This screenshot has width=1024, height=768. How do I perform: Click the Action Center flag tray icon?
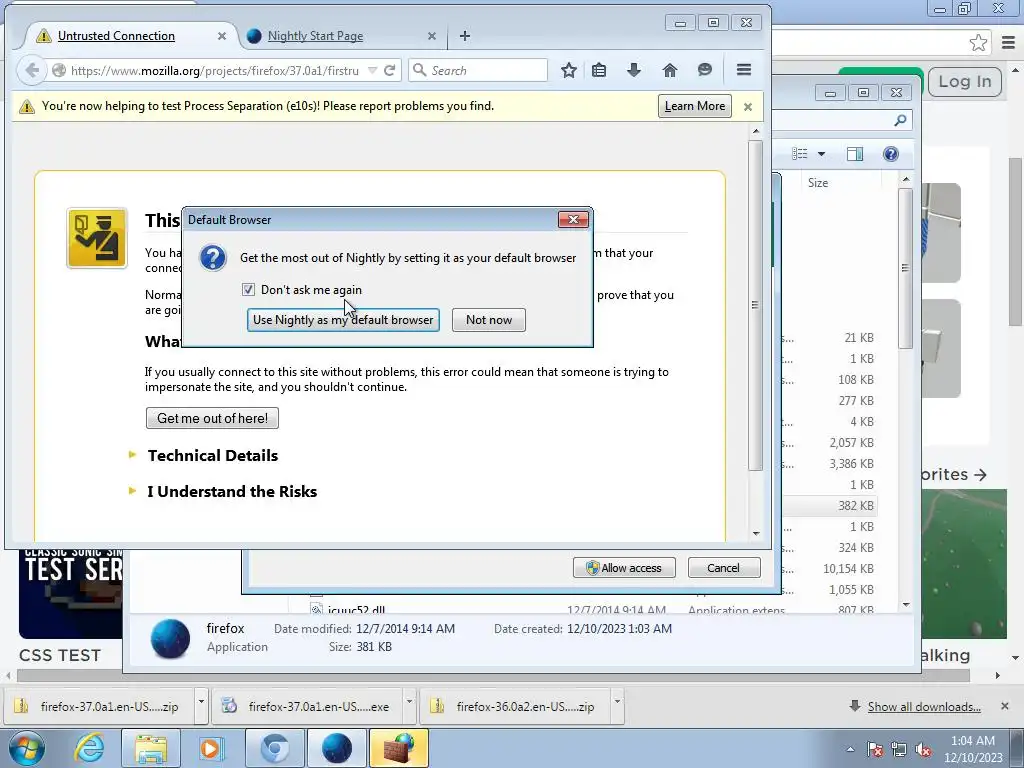click(x=875, y=750)
